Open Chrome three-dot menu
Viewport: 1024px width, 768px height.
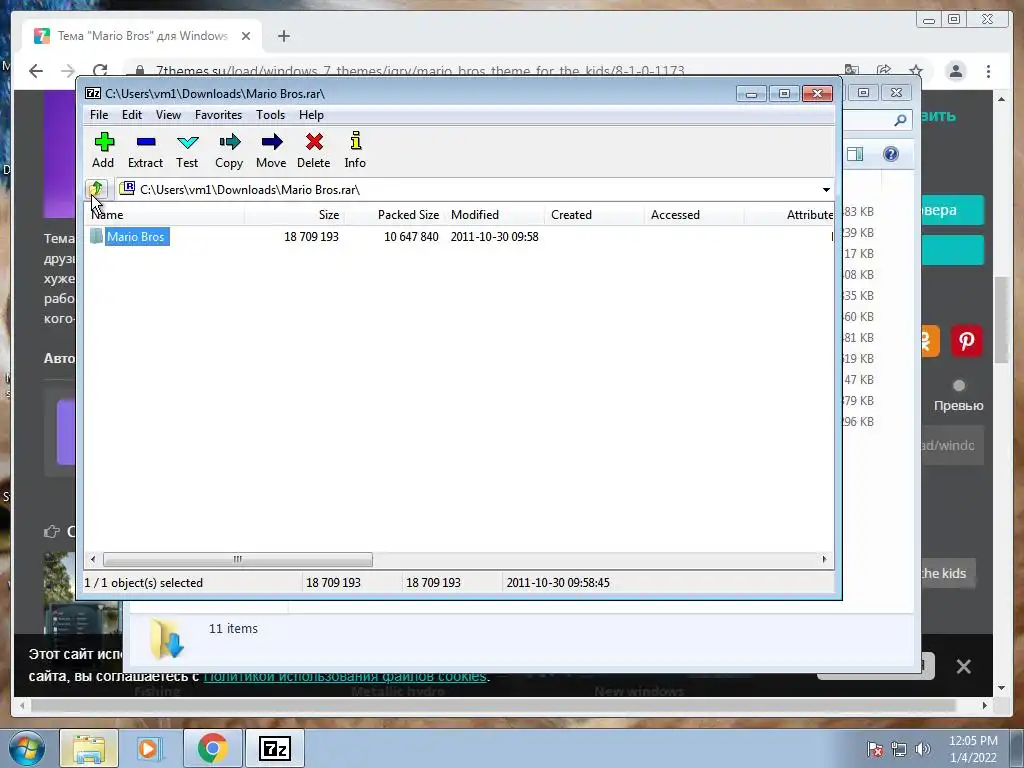(988, 71)
